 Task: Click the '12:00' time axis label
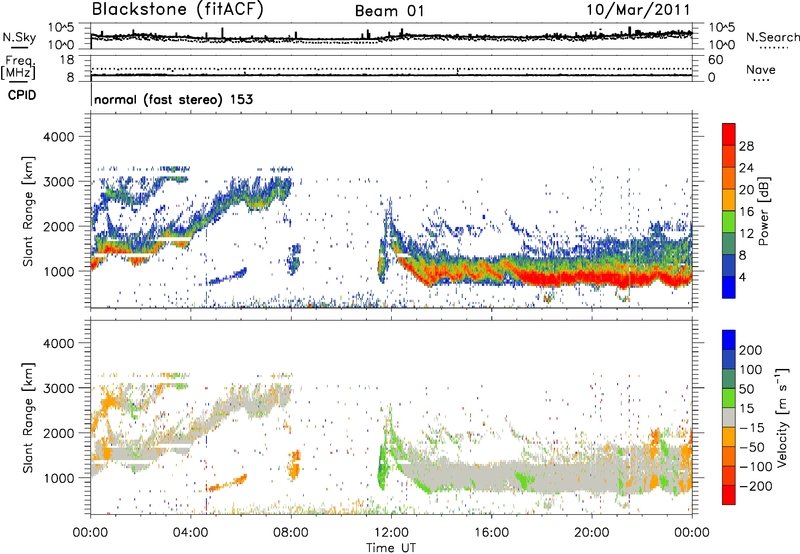pyautogui.click(x=391, y=533)
